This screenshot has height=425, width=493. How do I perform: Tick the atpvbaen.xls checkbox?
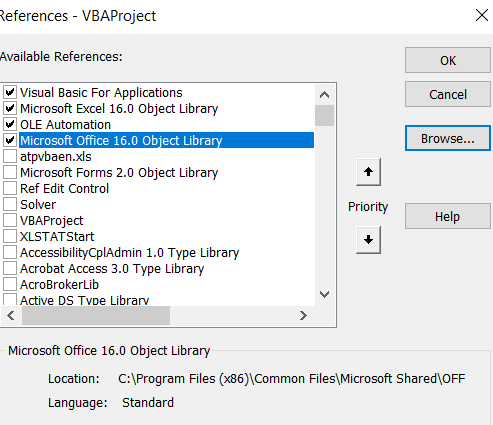(10, 156)
